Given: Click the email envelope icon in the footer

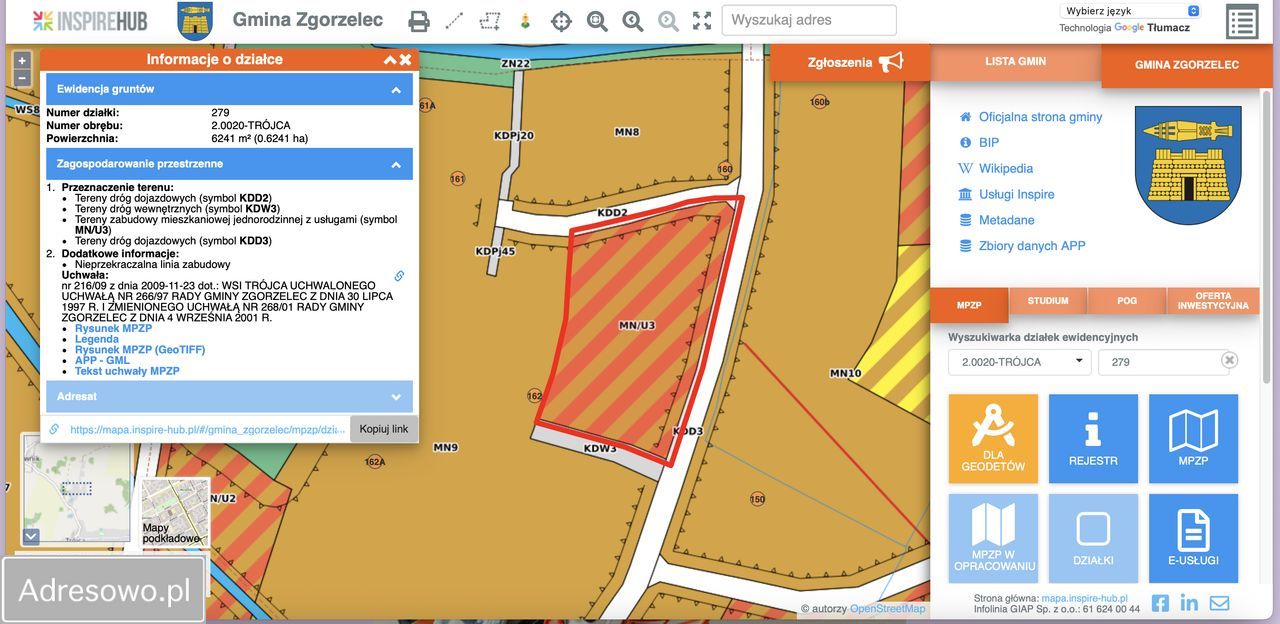Looking at the screenshot, I should point(1219,603).
